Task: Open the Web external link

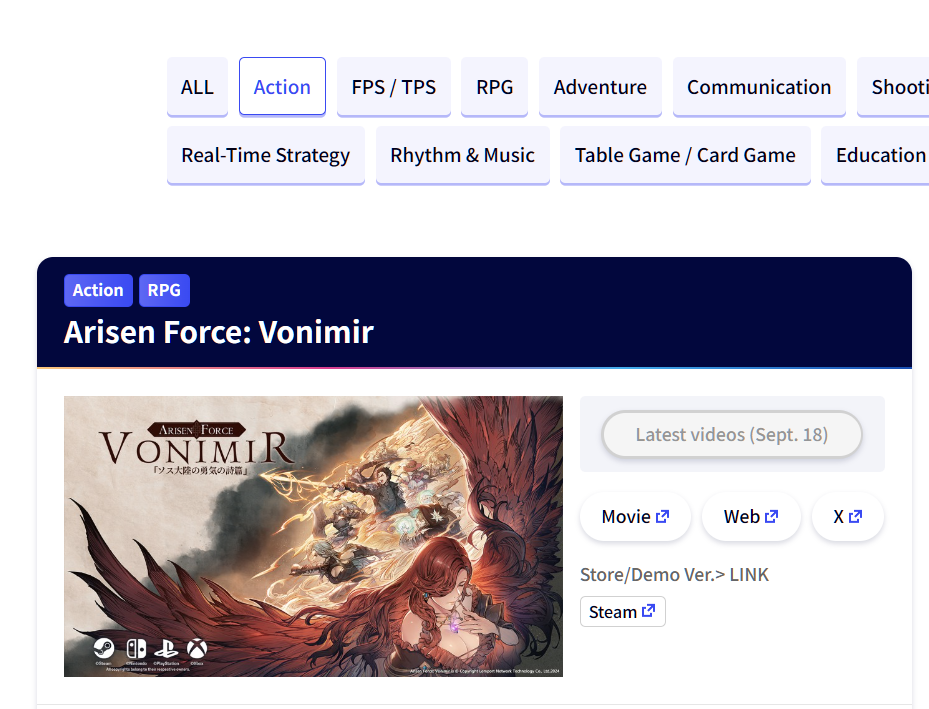Action: 751,516
